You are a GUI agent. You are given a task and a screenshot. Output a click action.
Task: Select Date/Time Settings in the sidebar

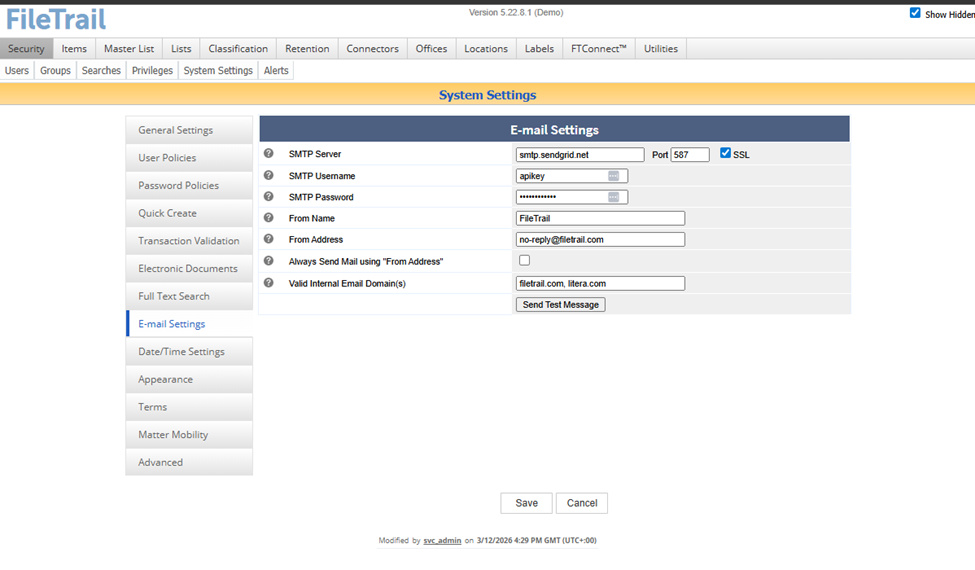coord(189,351)
